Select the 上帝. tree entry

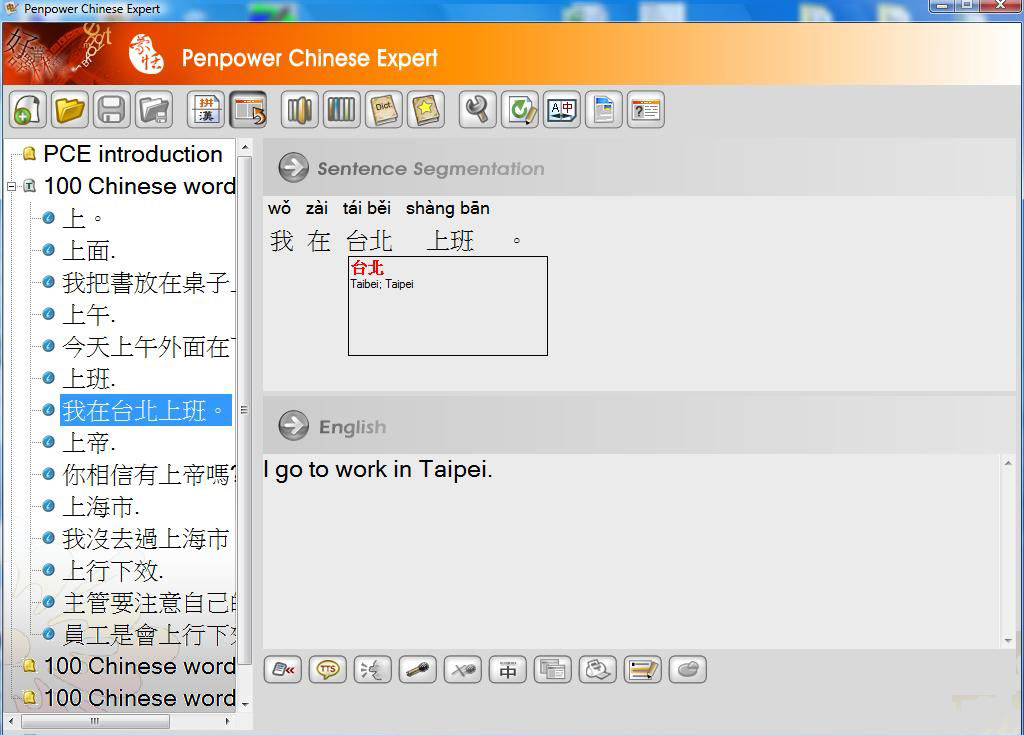pos(89,443)
